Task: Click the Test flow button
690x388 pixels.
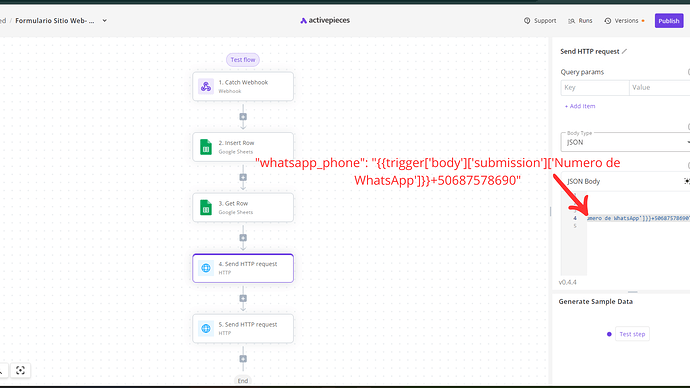Action: tap(243, 59)
